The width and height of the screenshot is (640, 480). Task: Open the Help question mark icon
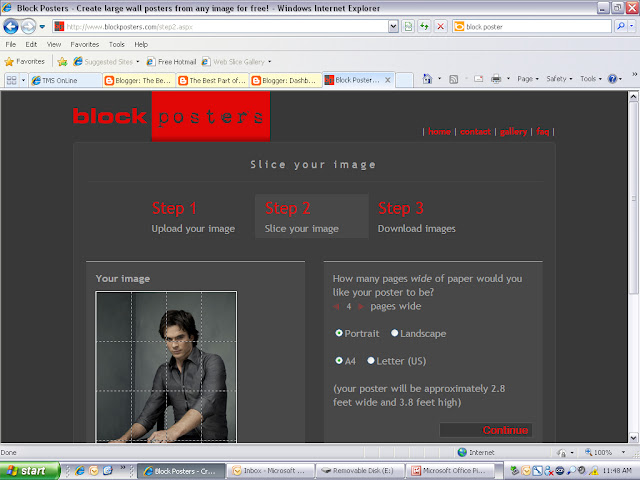612,79
